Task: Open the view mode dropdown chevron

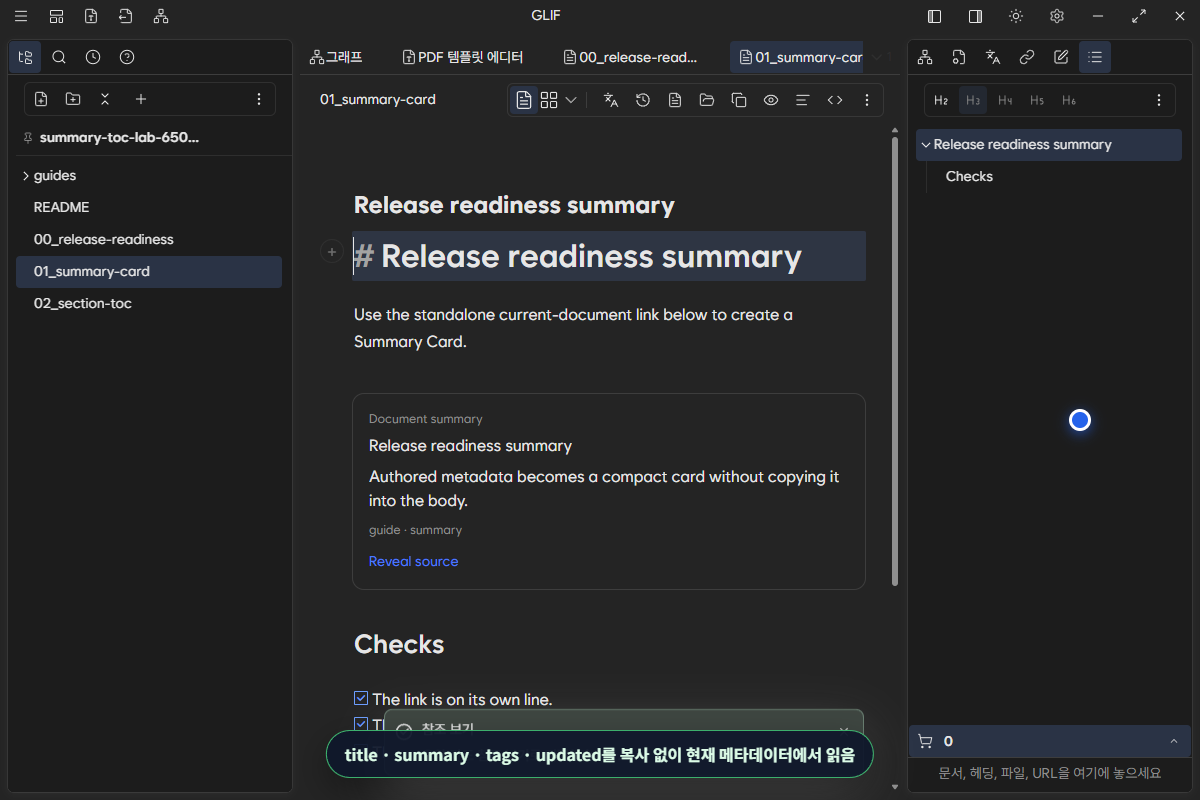Action: pyautogui.click(x=571, y=100)
